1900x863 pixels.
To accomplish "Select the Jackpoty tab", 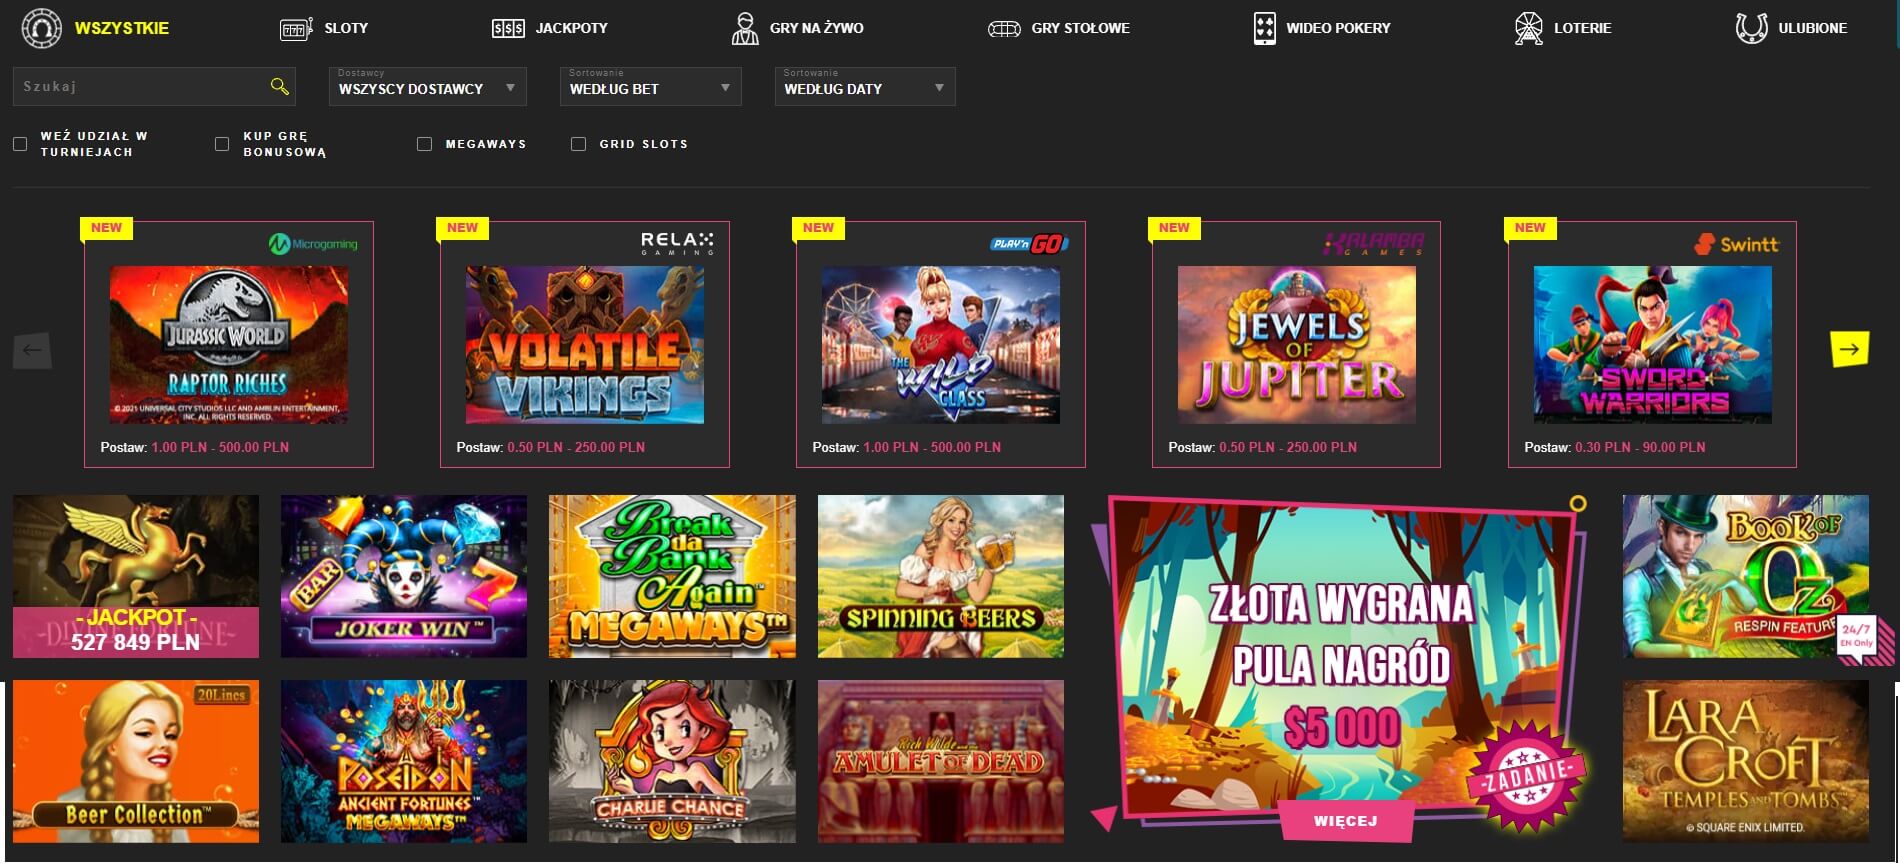I will 571,28.
